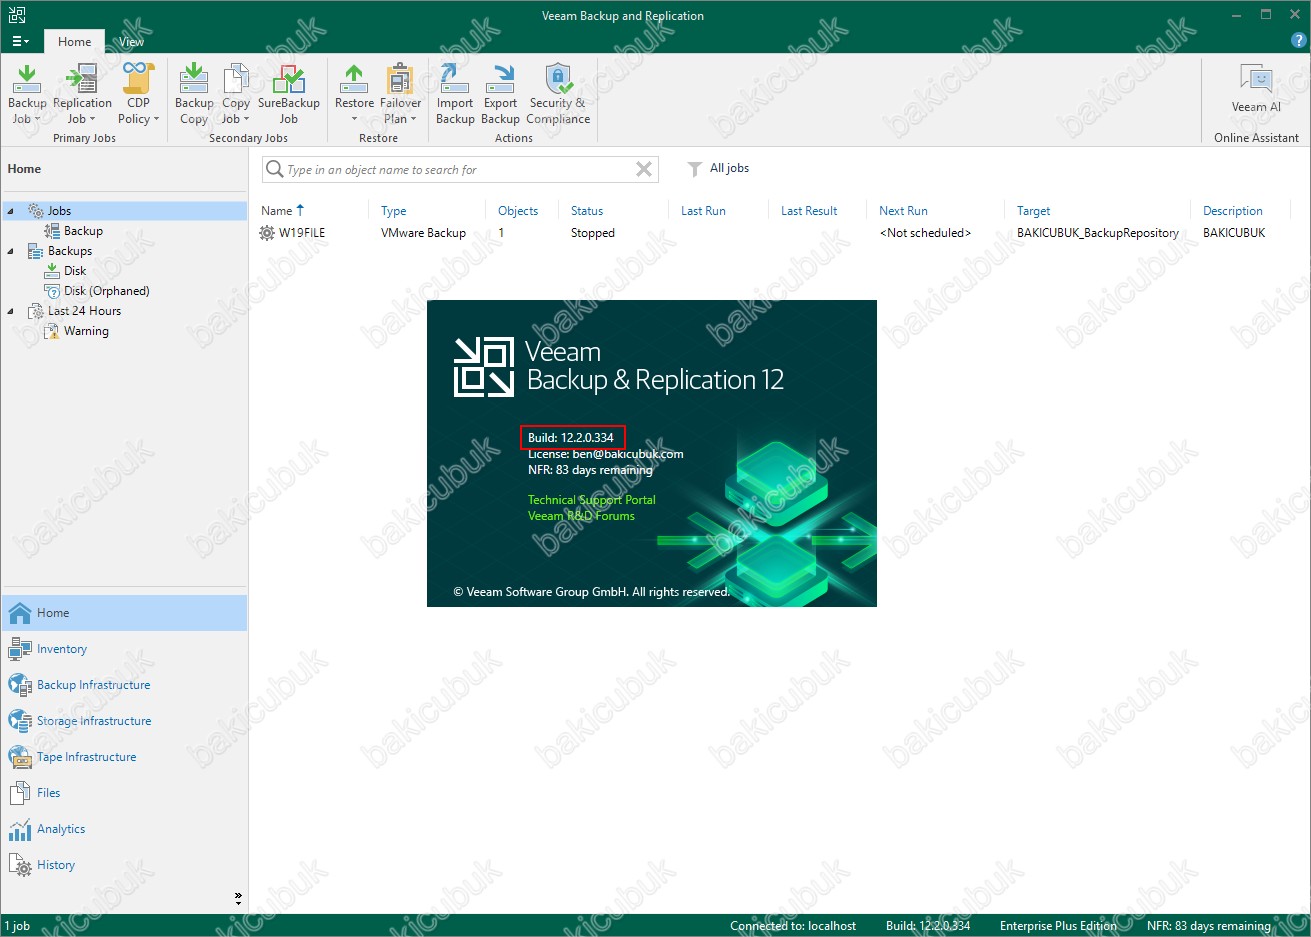Screen dimensions: 1311x937
Task: Collapse the Backups tree node
Action: point(10,251)
